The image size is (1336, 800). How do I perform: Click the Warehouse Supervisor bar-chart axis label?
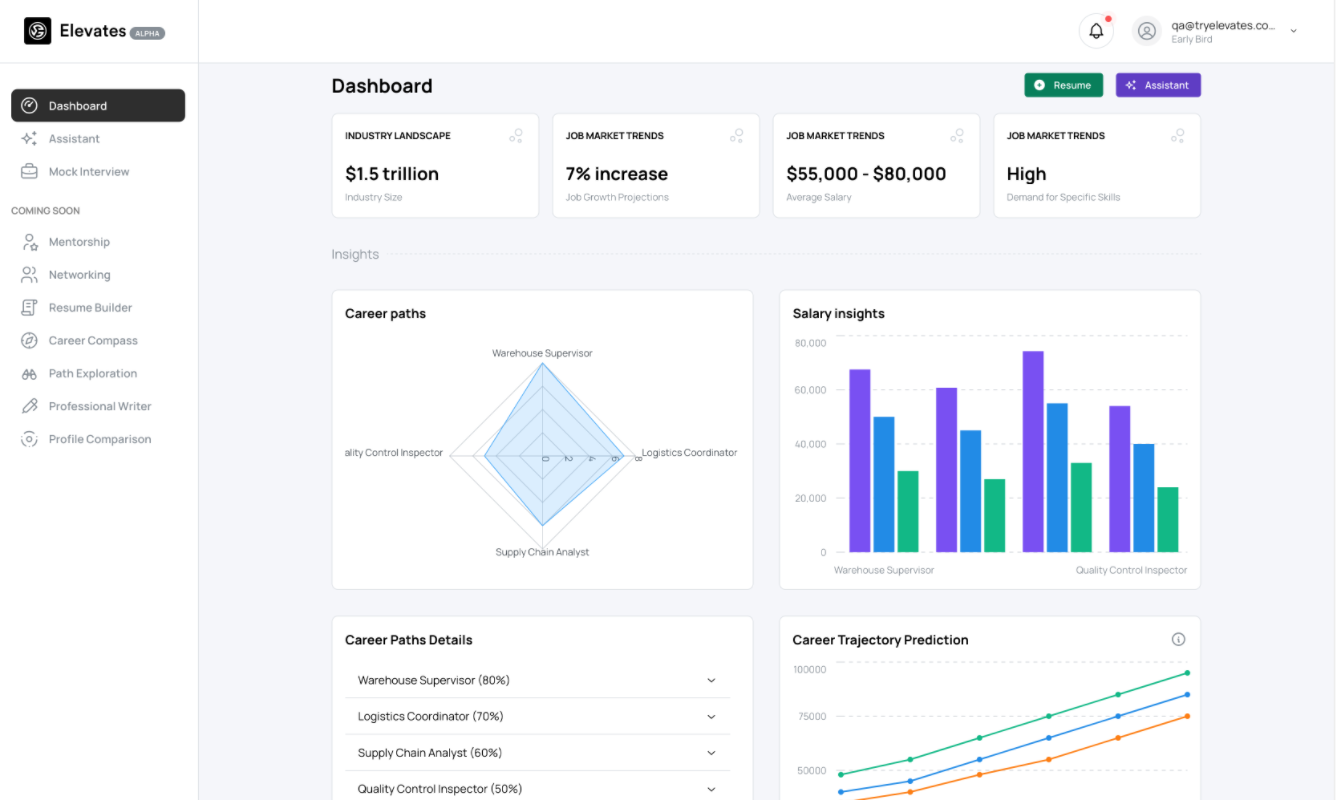[x=884, y=570]
